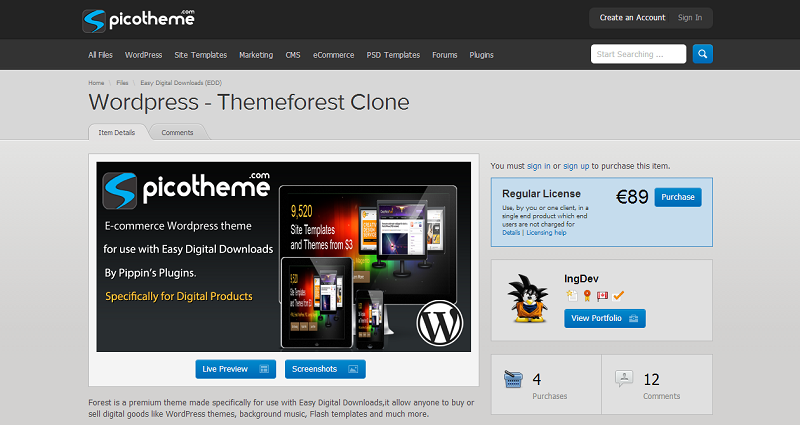Click the Canada flag badge
Image resolution: width=800 pixels, height=425 pixels.
(x=602, y=295)
